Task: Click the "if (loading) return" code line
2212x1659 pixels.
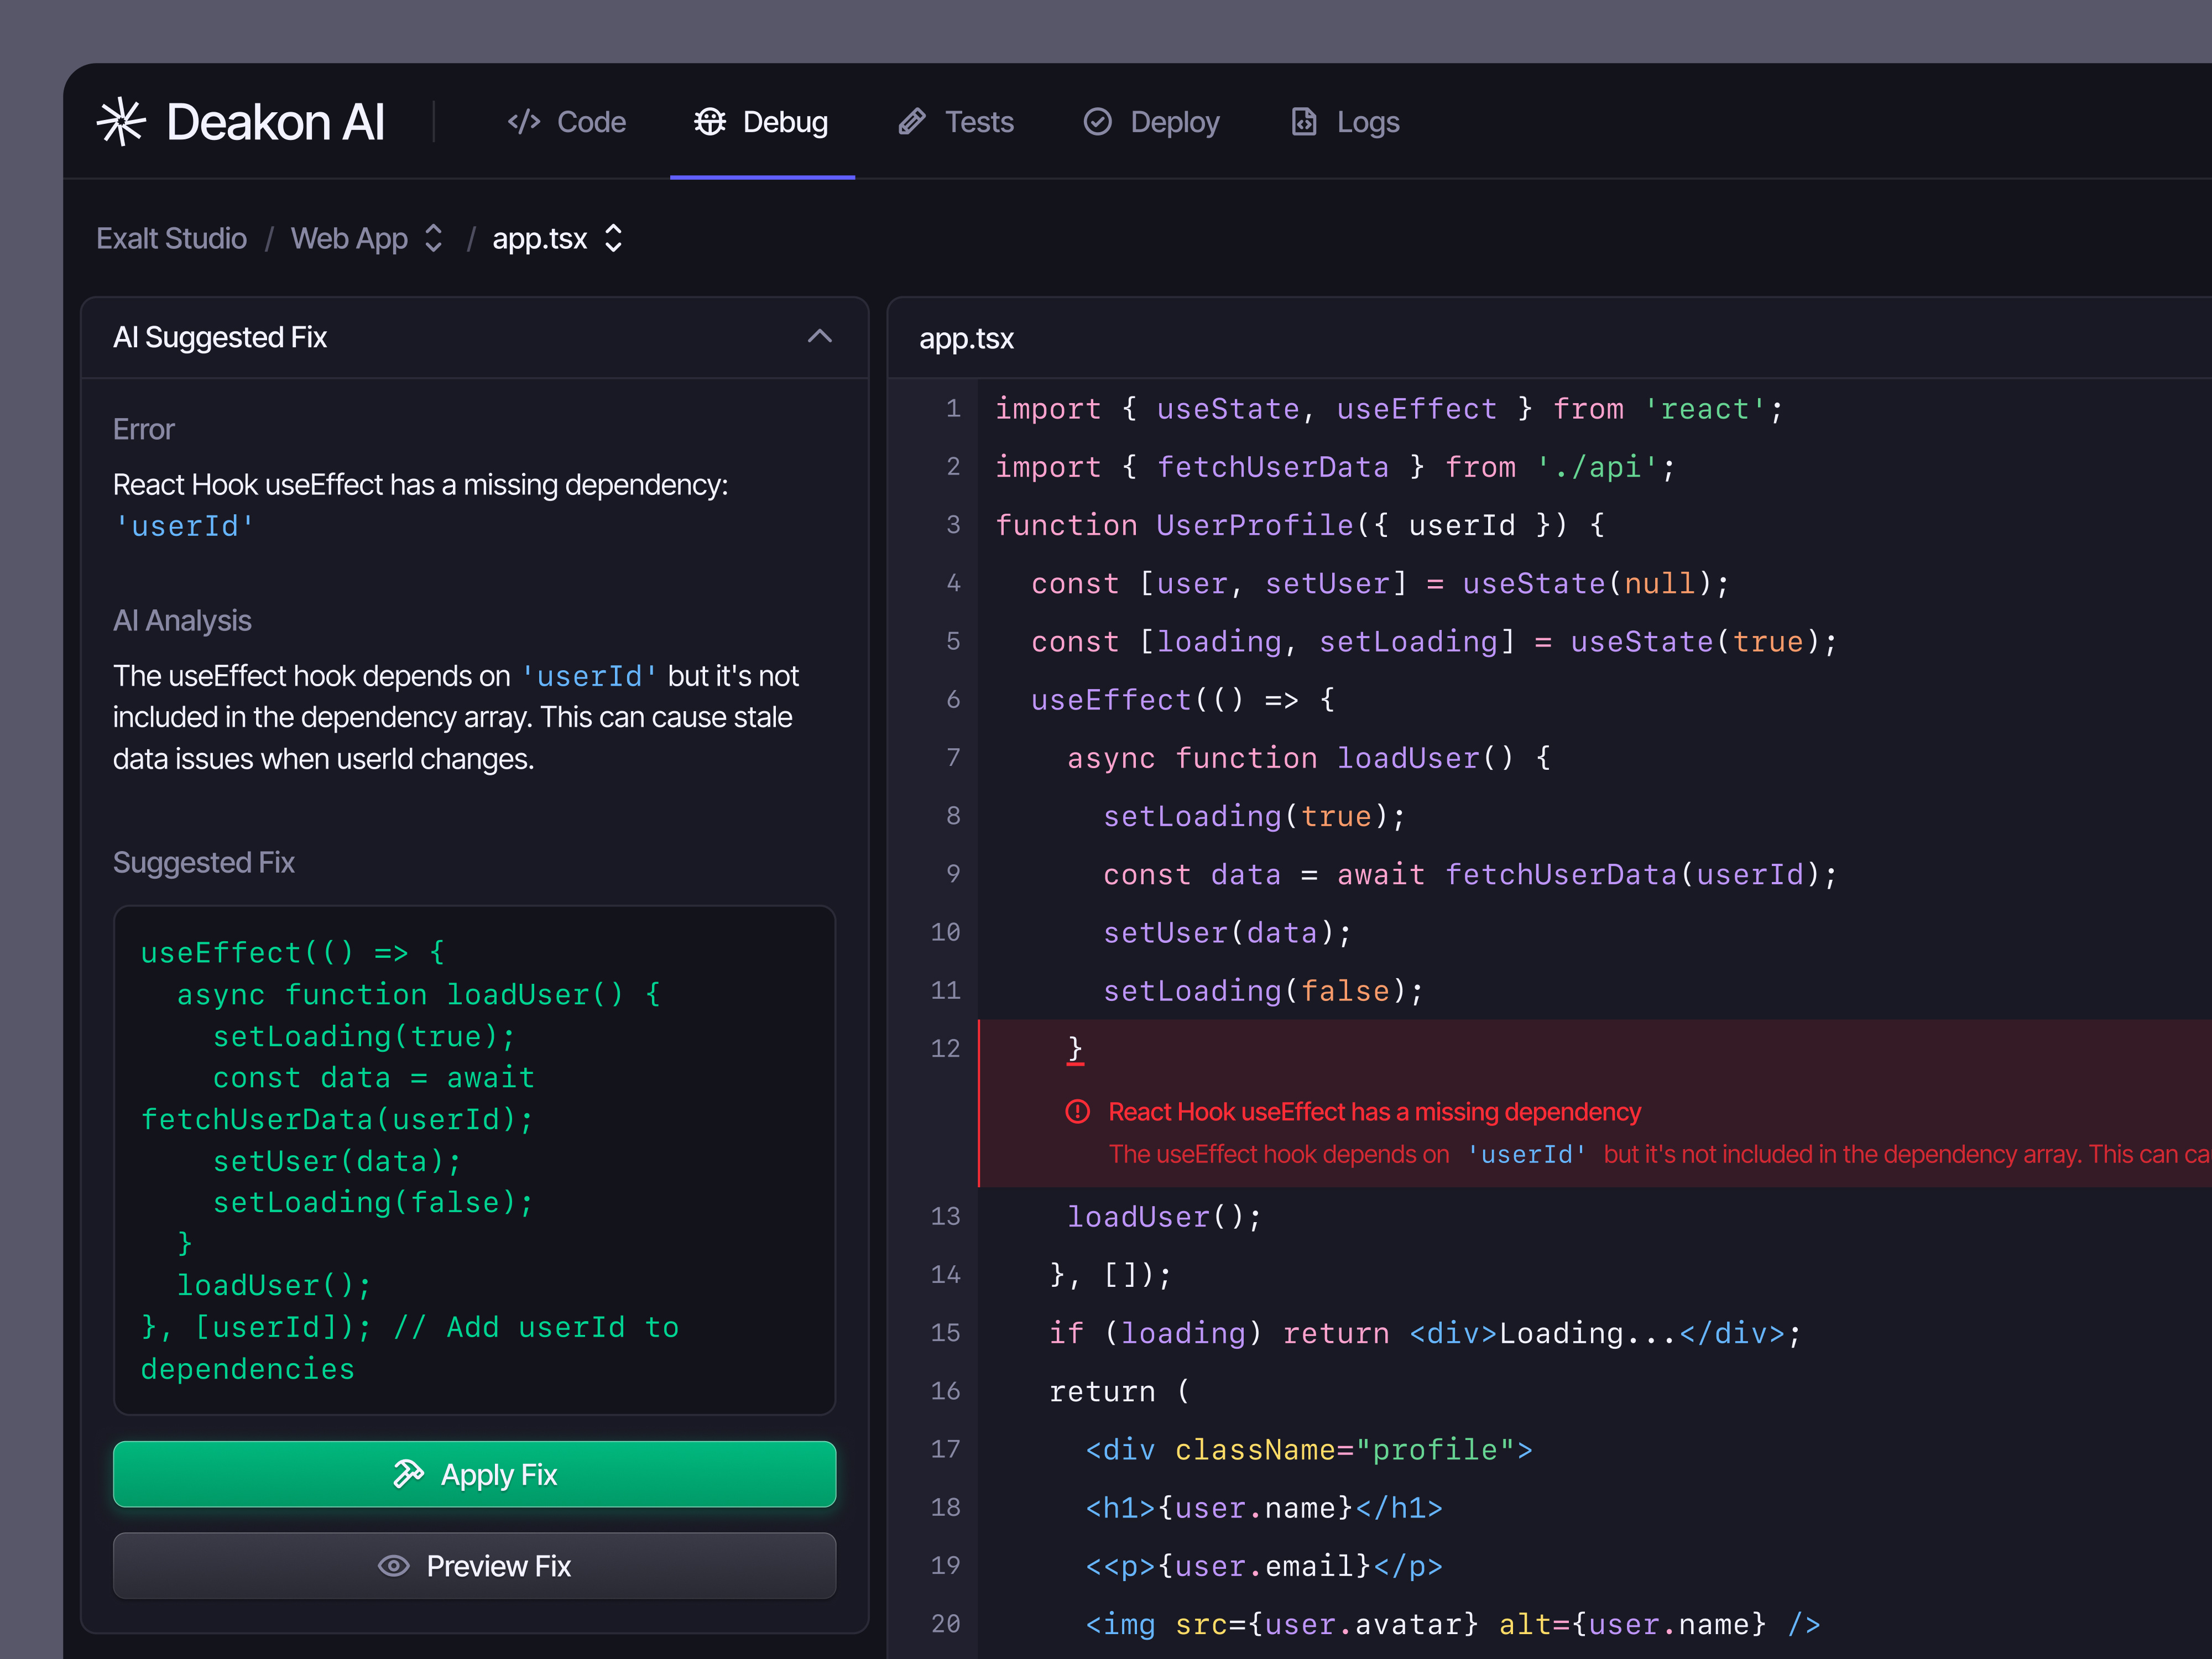Action: pyautogui.click(x=1425, y=1333)
